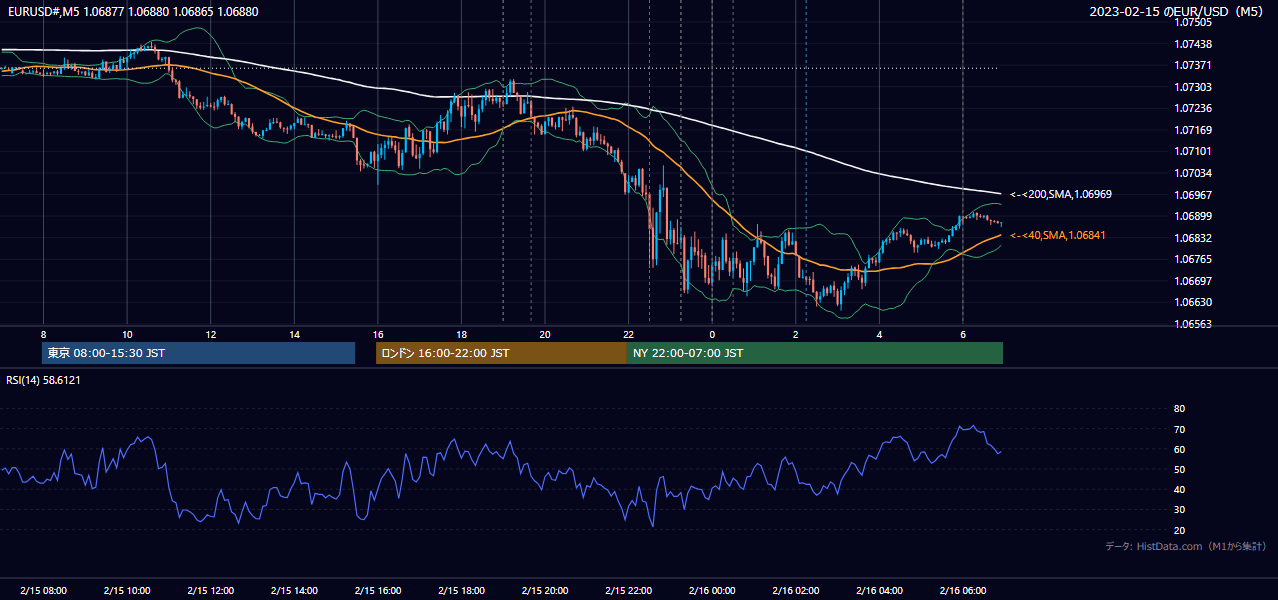The width and height of the screenshot is (1278, 600).
Task: Click price axis value 1.07438
Action: (1193, 44)
